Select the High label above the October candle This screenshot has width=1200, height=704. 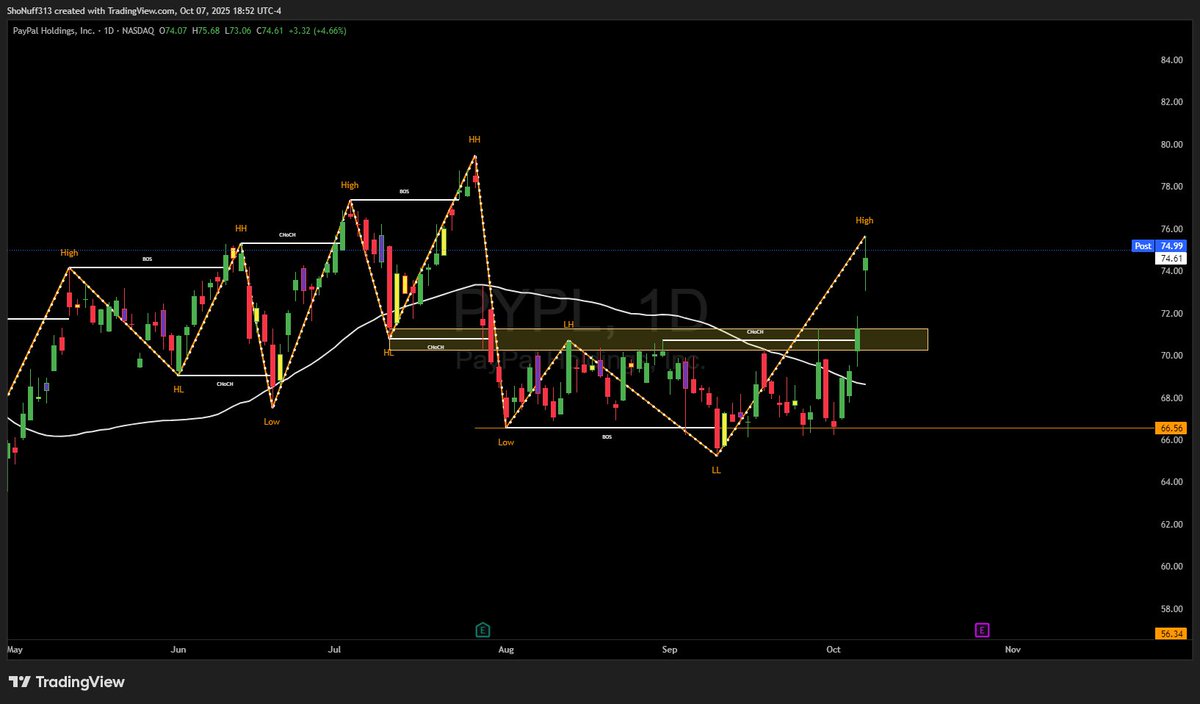coord(864,220)
